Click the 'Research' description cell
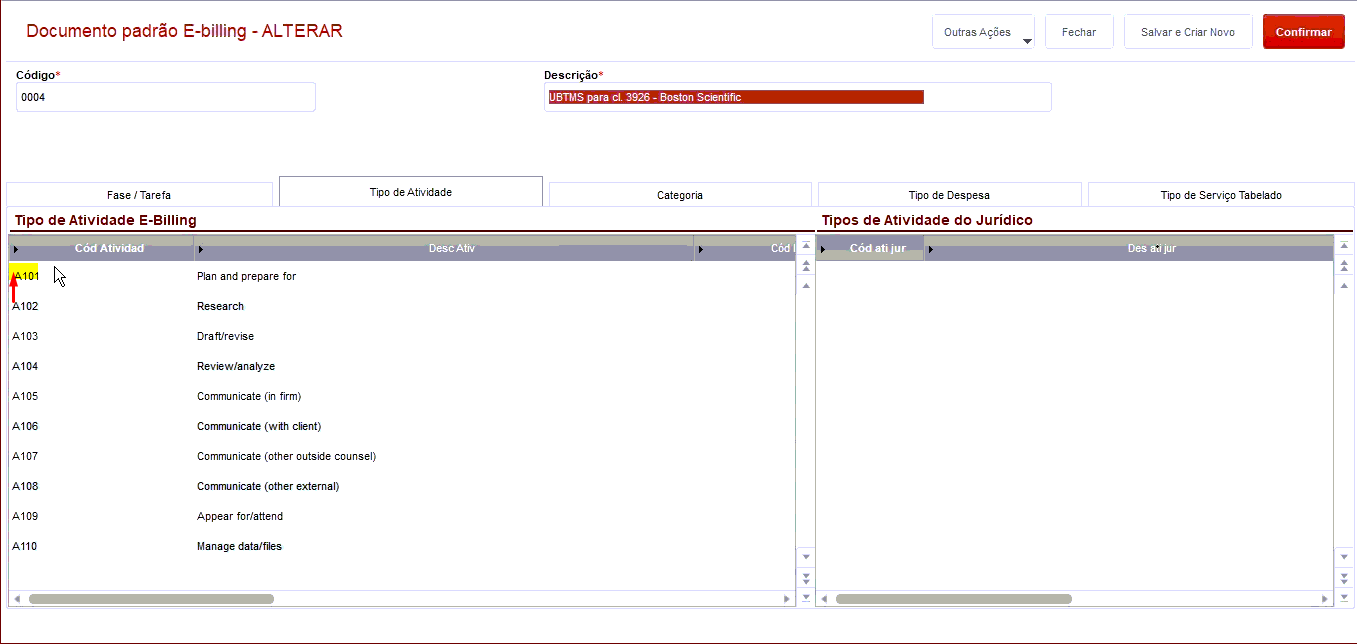Screen dimensions: 1357x644 220,306
